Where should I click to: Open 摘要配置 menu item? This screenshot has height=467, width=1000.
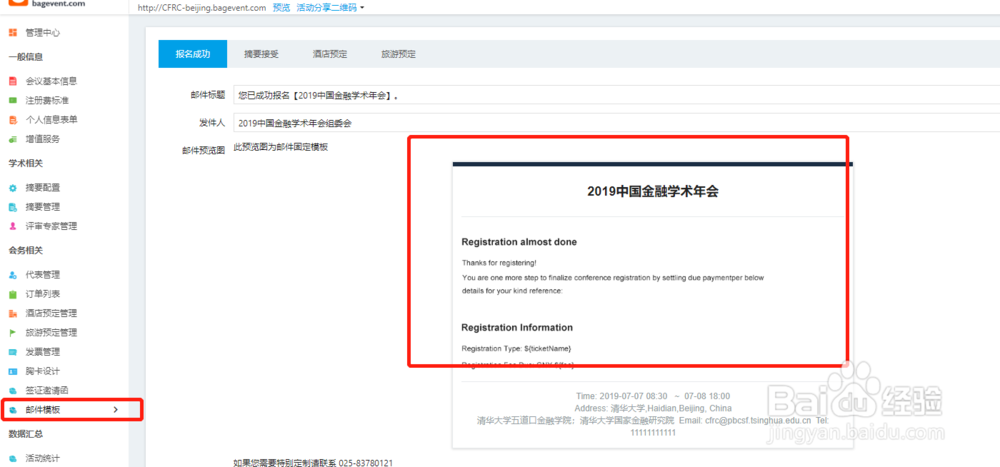[43, 188]
